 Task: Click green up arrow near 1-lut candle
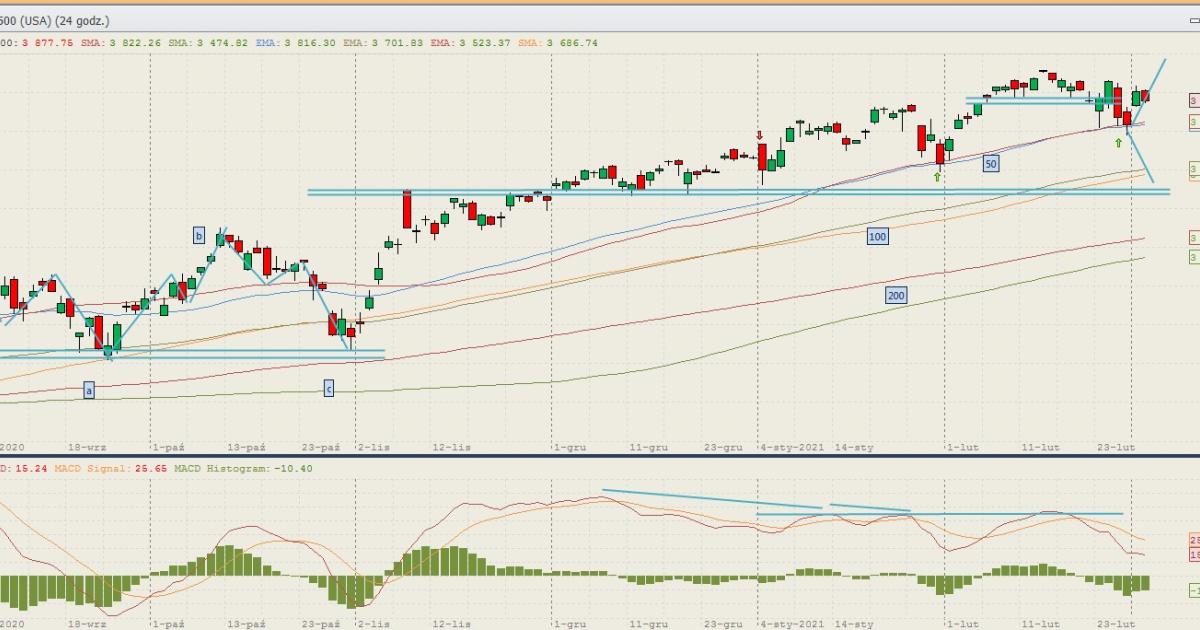[x=938, y=177]
